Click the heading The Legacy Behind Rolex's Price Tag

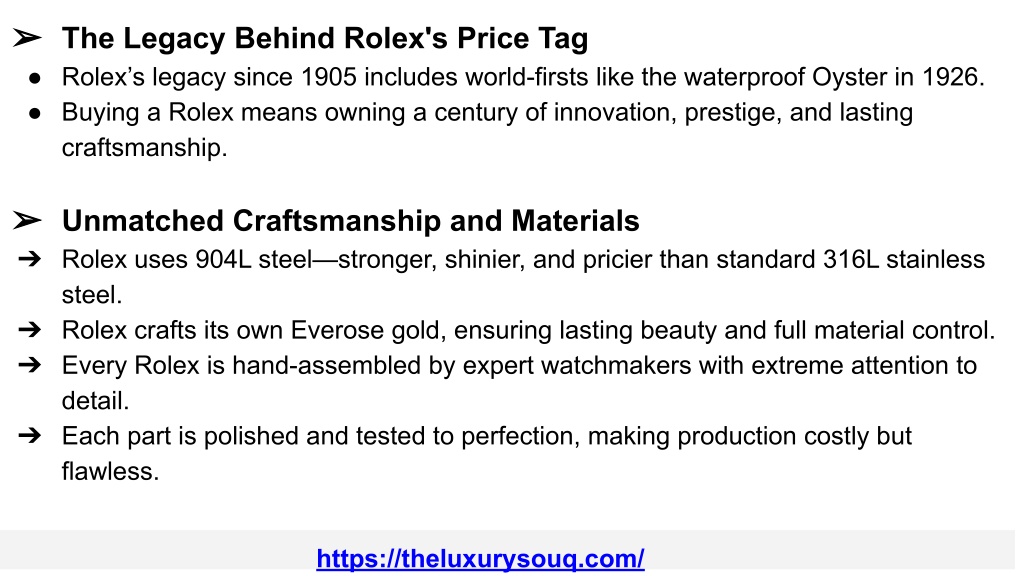coord(325,39)
